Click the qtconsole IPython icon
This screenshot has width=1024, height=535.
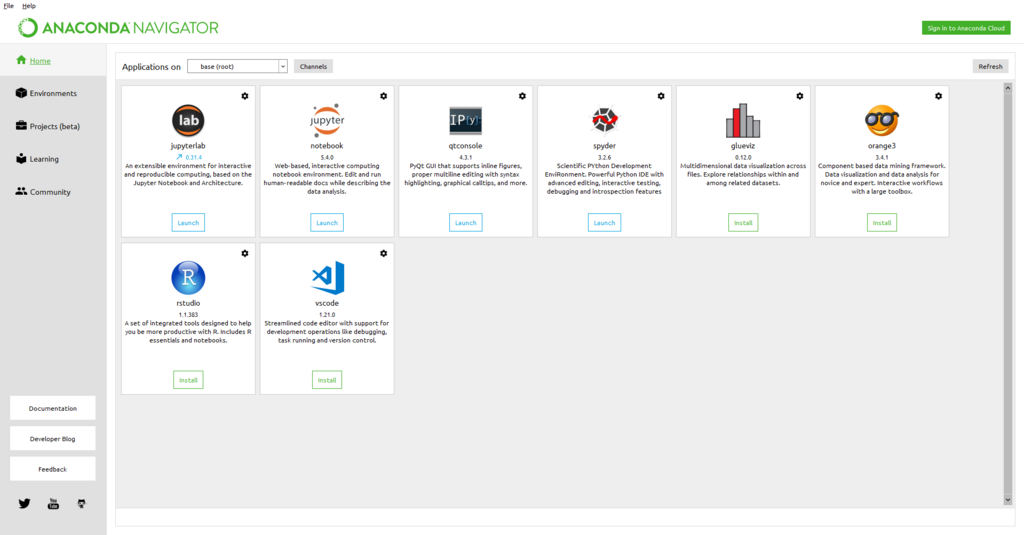[466, 120]
